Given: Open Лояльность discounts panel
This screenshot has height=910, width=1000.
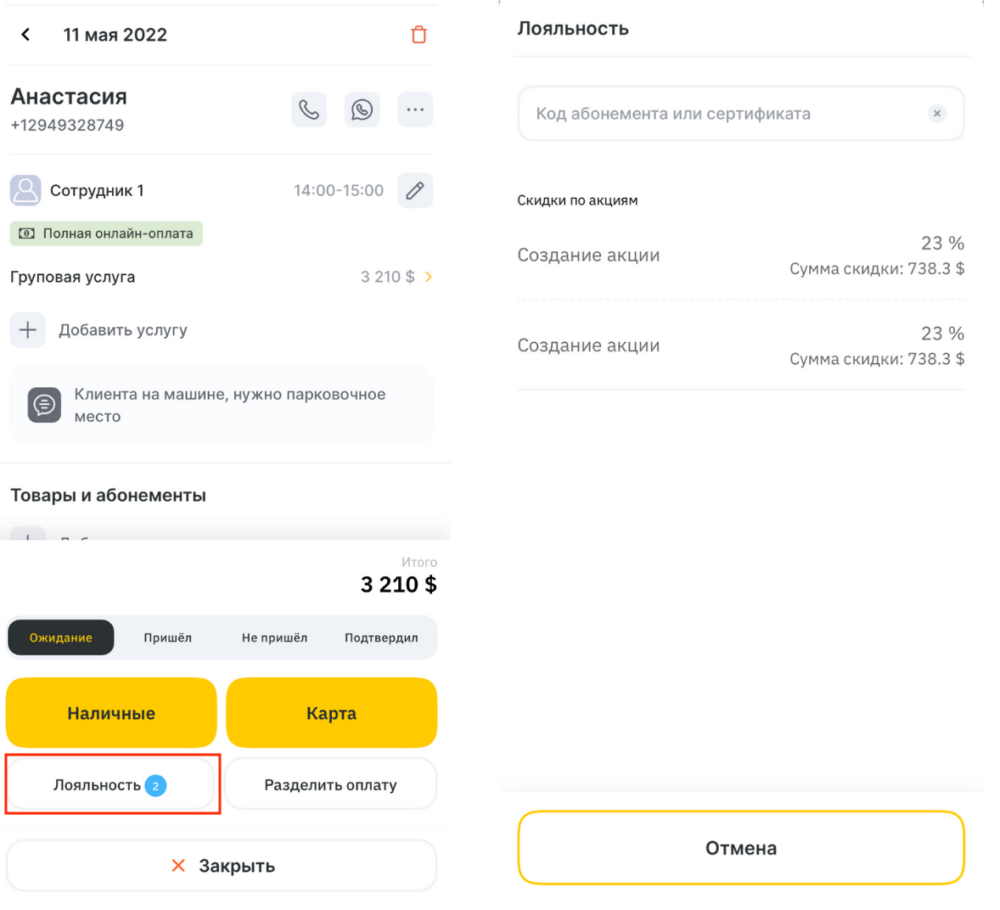Looking at the screenshot, I should tap(111, 784).
